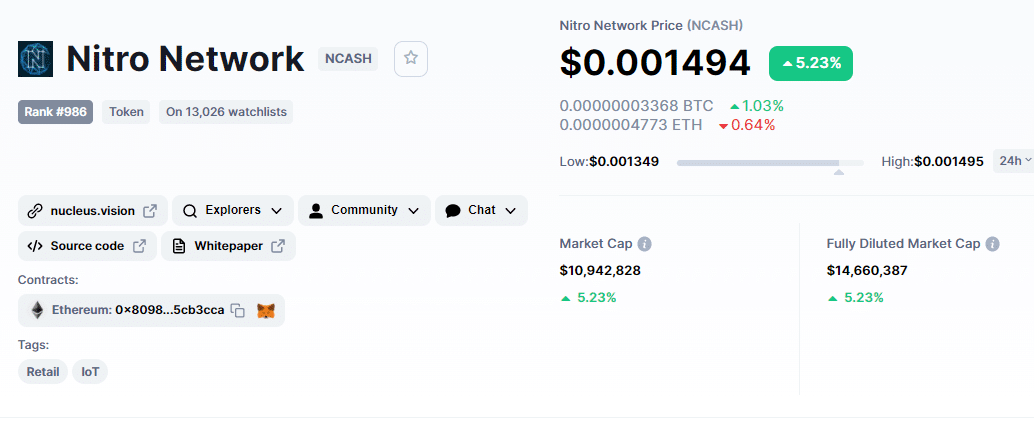The width and height of the screenshot is (1034, 421).
Task: Click the person icon in Community
Action: click(x=317, y=211)
